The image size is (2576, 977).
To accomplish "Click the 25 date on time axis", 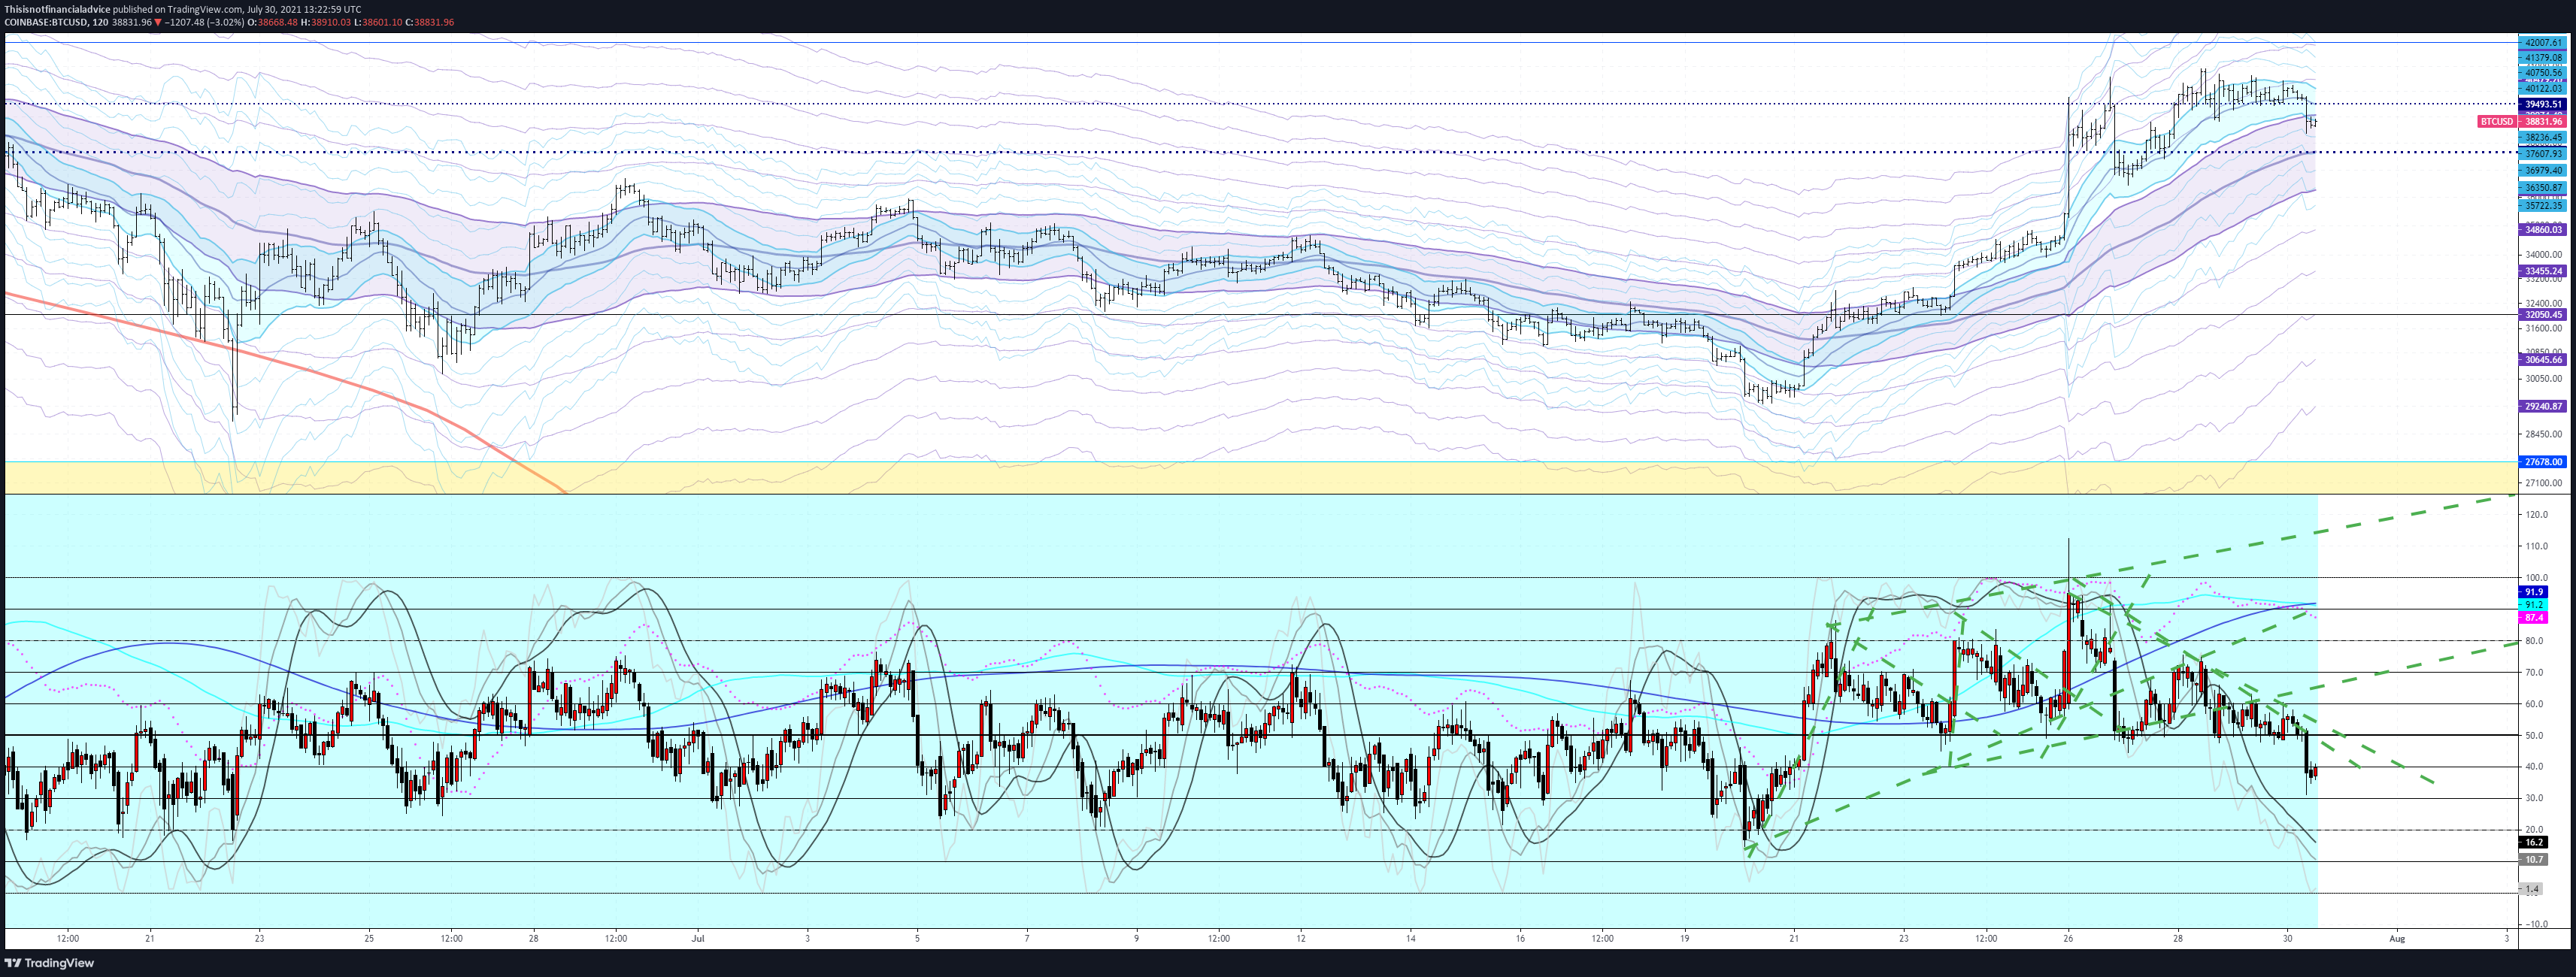I will [369, 939].
